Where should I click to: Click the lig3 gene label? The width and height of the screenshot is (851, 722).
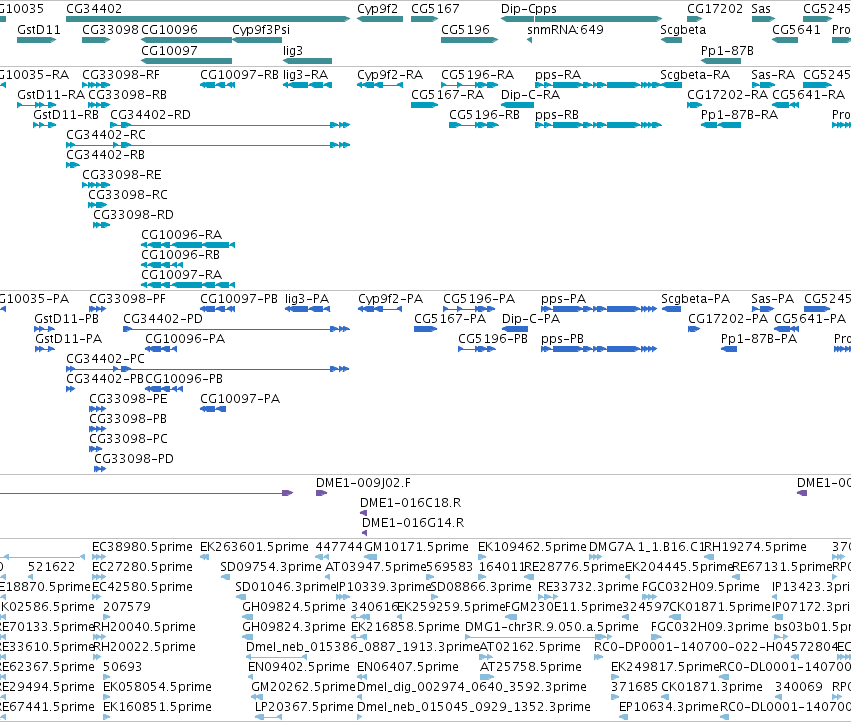(x=293, y=50)
